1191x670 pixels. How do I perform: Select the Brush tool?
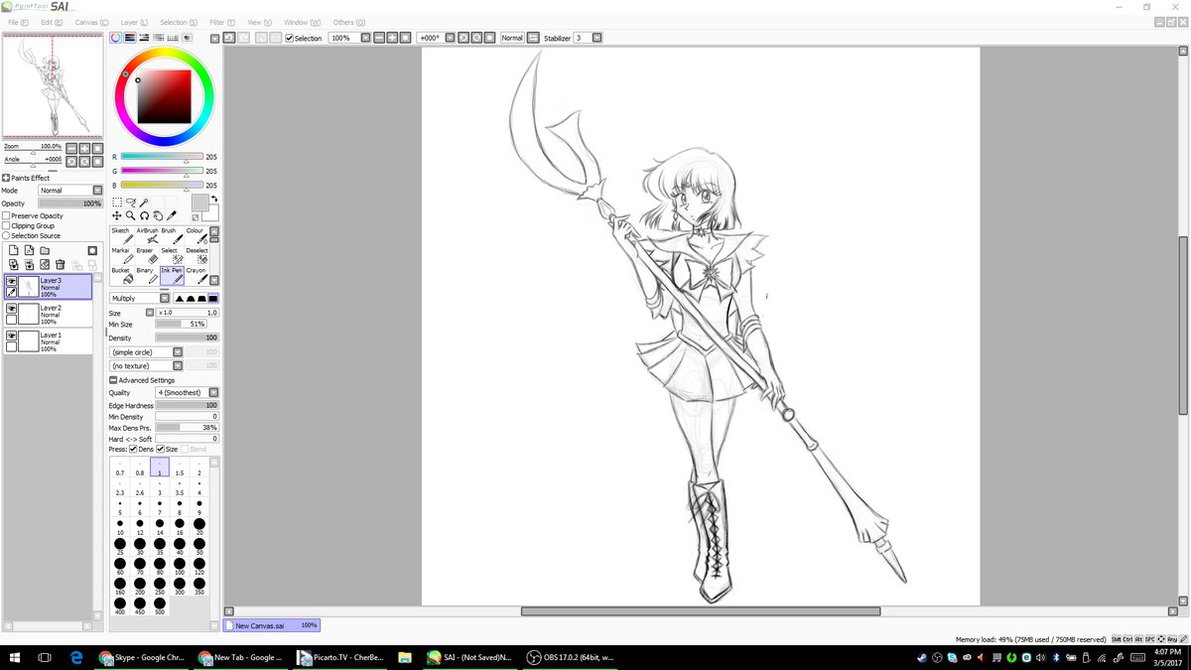click(172, 235)
